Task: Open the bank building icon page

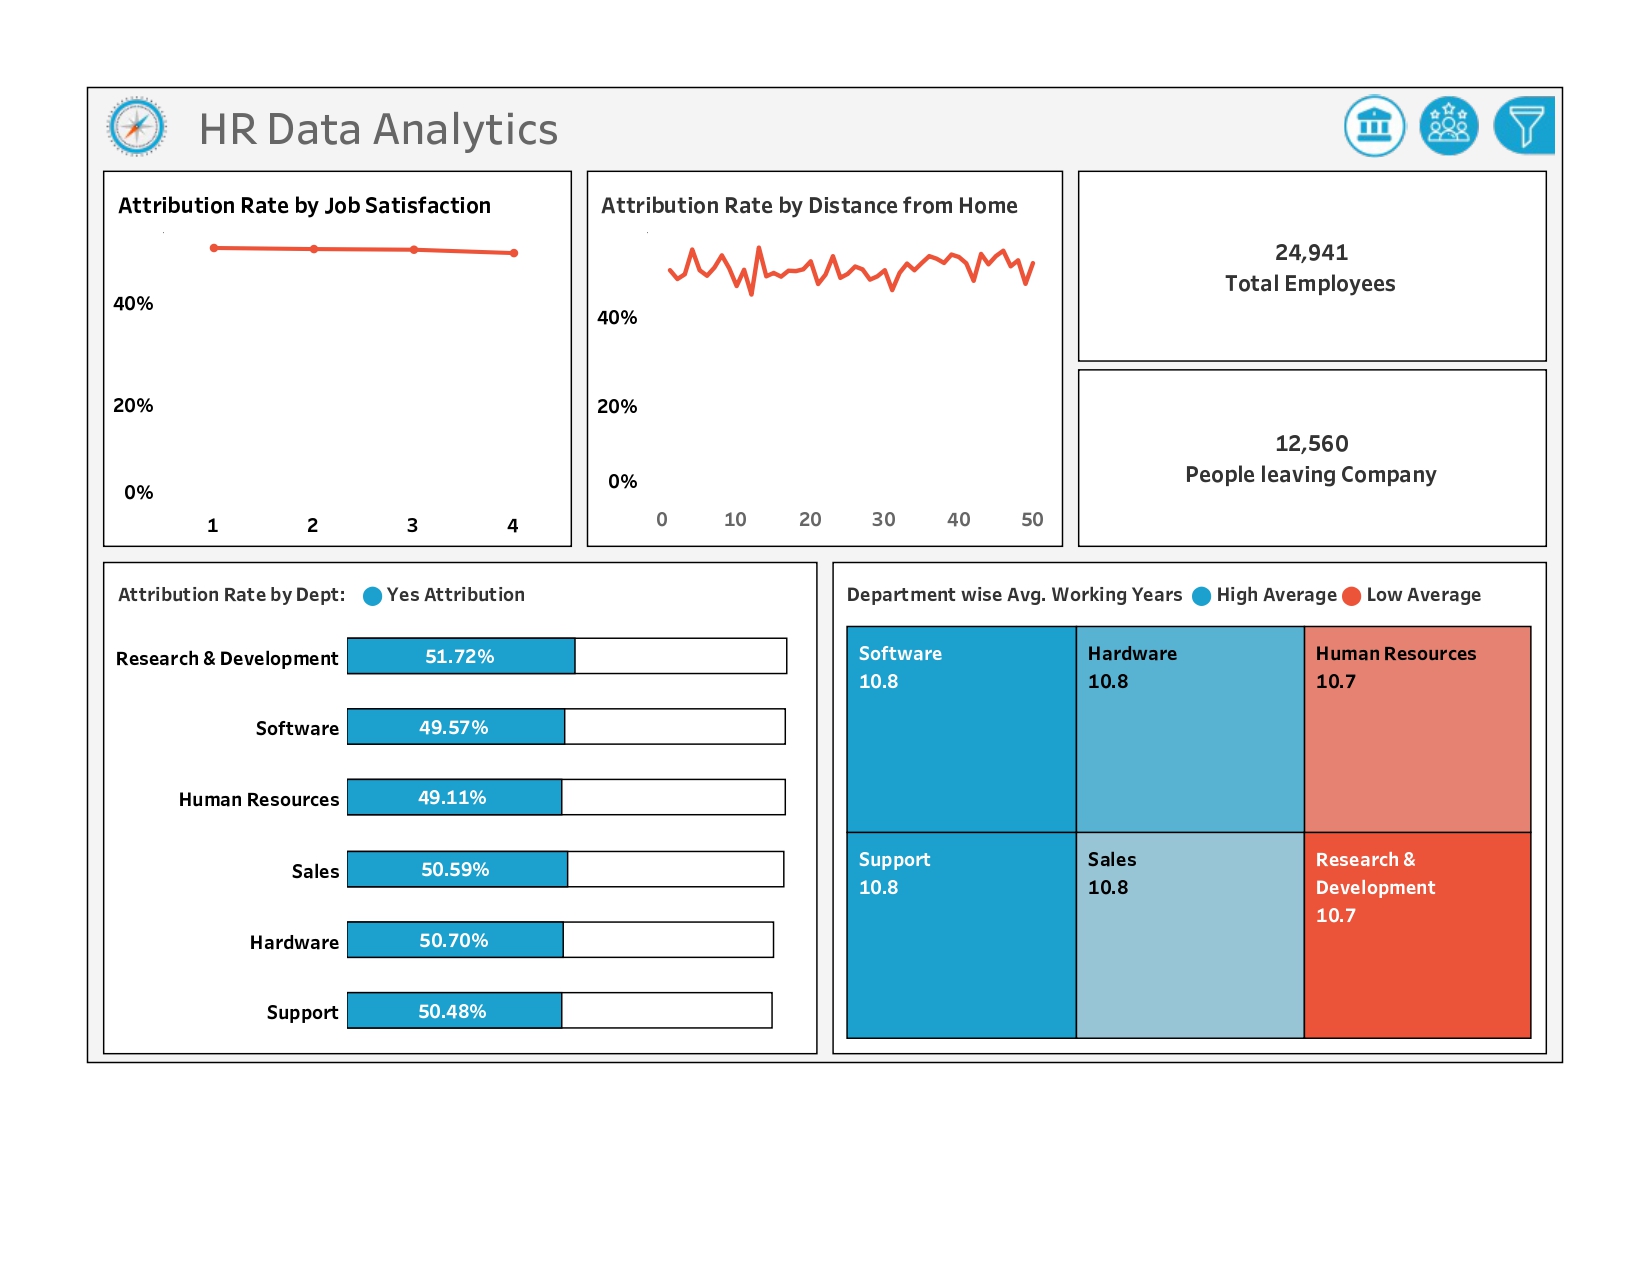Action: pos(1374,126)
